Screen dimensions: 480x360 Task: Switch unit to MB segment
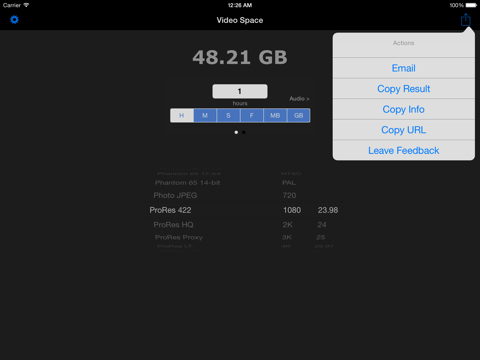coord(275,115)
